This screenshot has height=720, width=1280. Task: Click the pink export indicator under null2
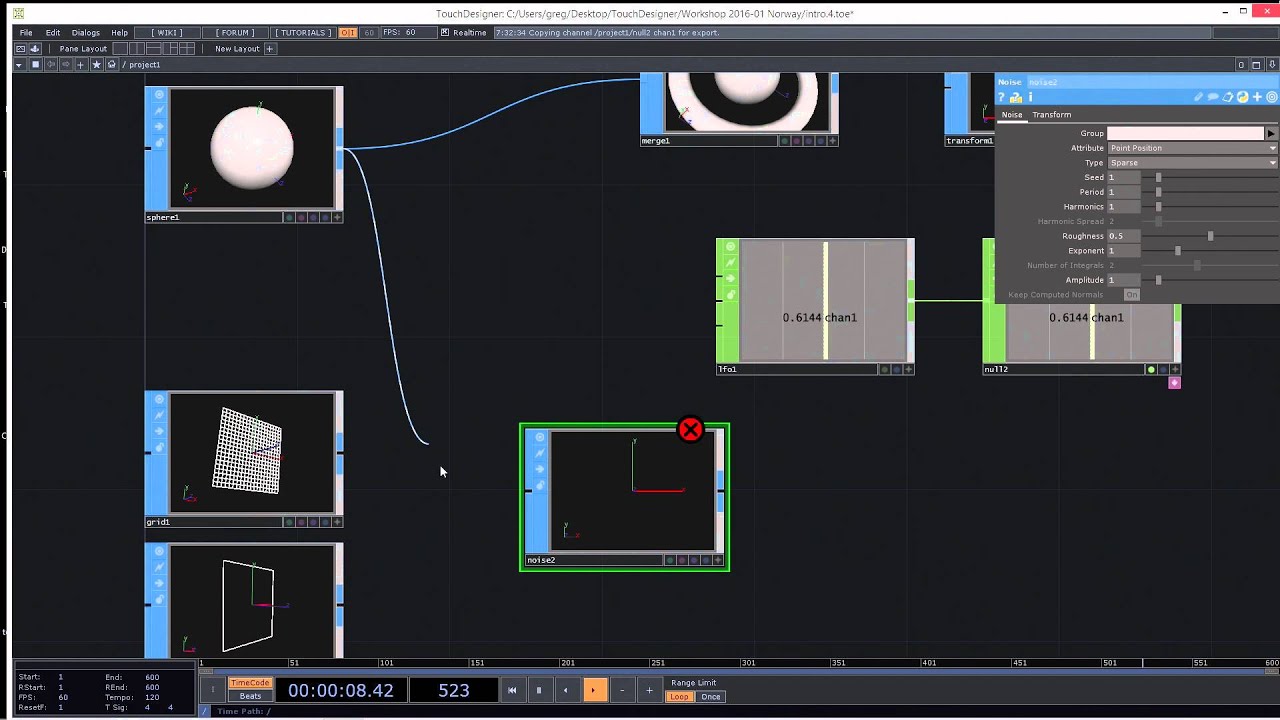coord(1174,382)
